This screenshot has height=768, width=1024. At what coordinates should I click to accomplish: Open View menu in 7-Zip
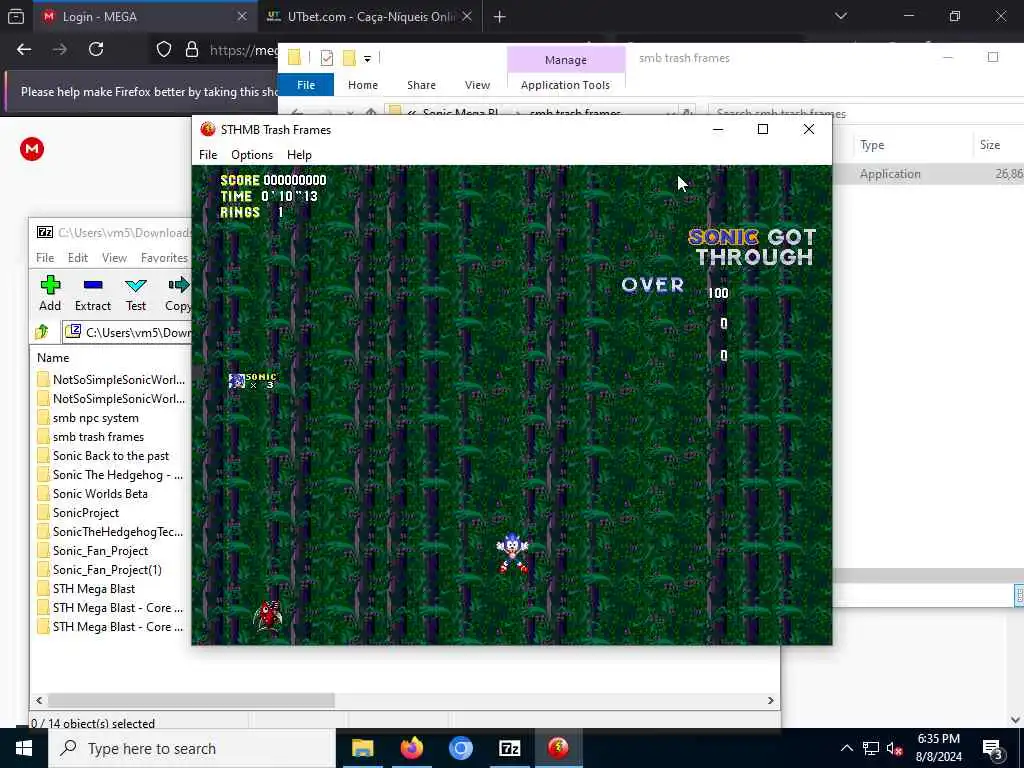pyautogui.click(x=114, y=258)
